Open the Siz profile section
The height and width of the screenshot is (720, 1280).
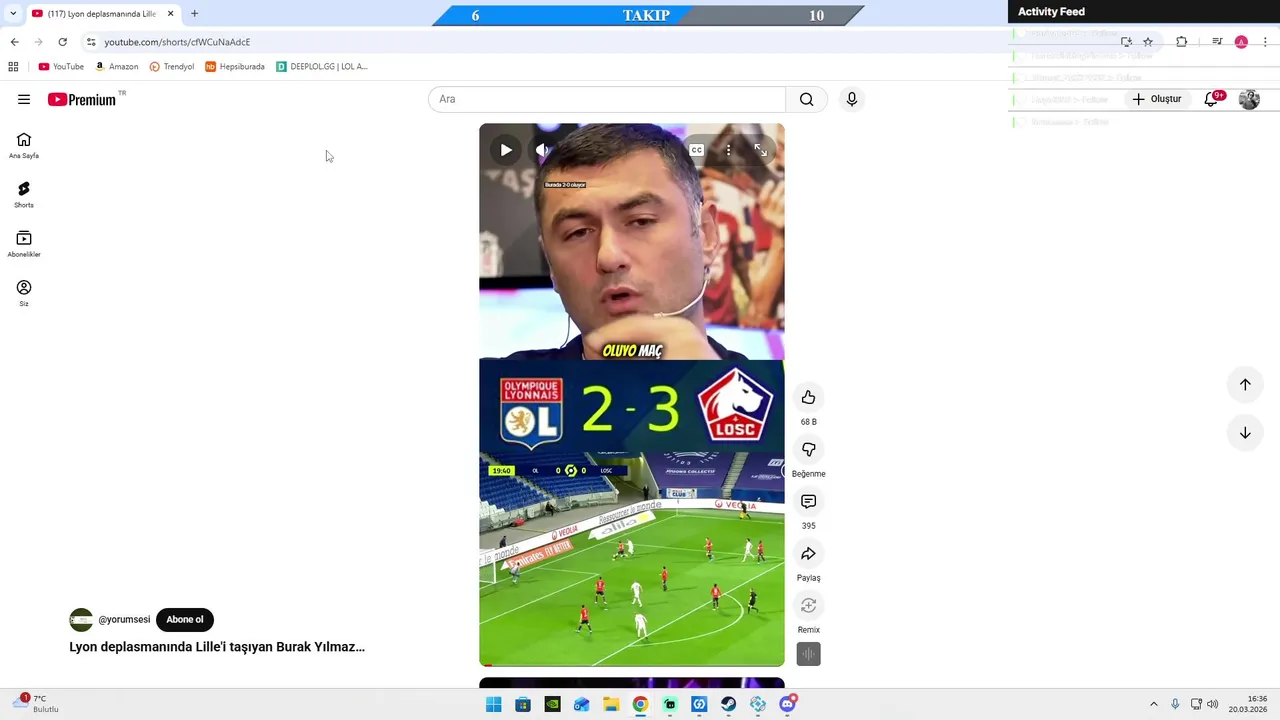tap(24, 293)
